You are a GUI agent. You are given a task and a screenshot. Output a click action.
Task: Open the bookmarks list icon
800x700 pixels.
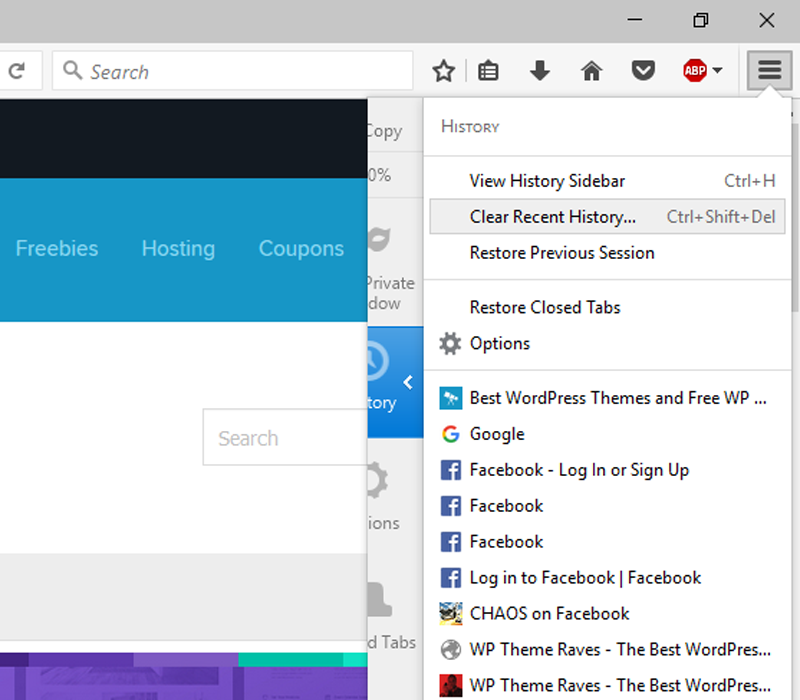(488, 71)
